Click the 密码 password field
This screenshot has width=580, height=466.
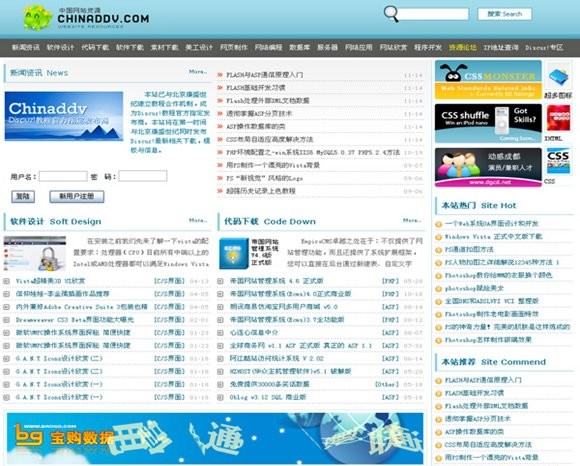click(143, 176)
